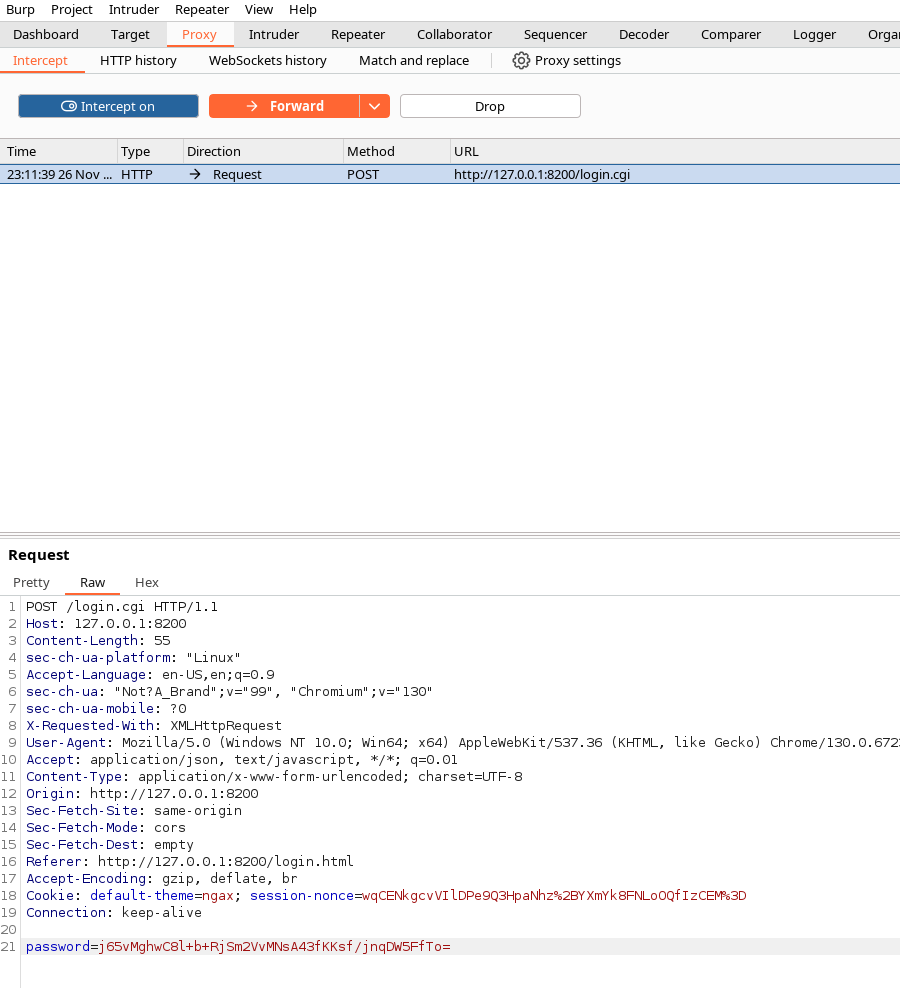Open the Burp menu
This screenshot has width=900, height=988.
[x=20, y=9]
